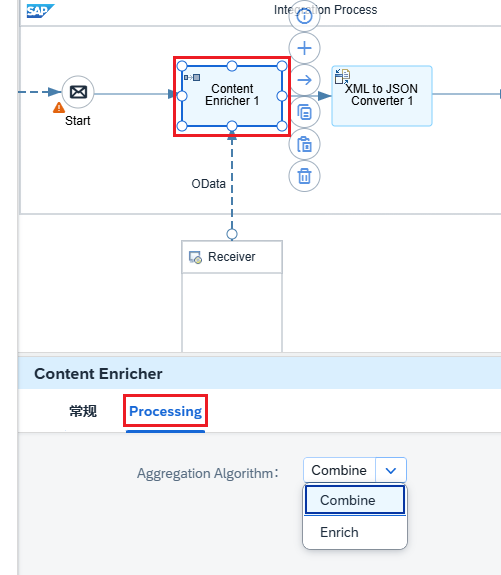Click the SAP logo
Screen dimensions: 501x575
pos(40,11)
